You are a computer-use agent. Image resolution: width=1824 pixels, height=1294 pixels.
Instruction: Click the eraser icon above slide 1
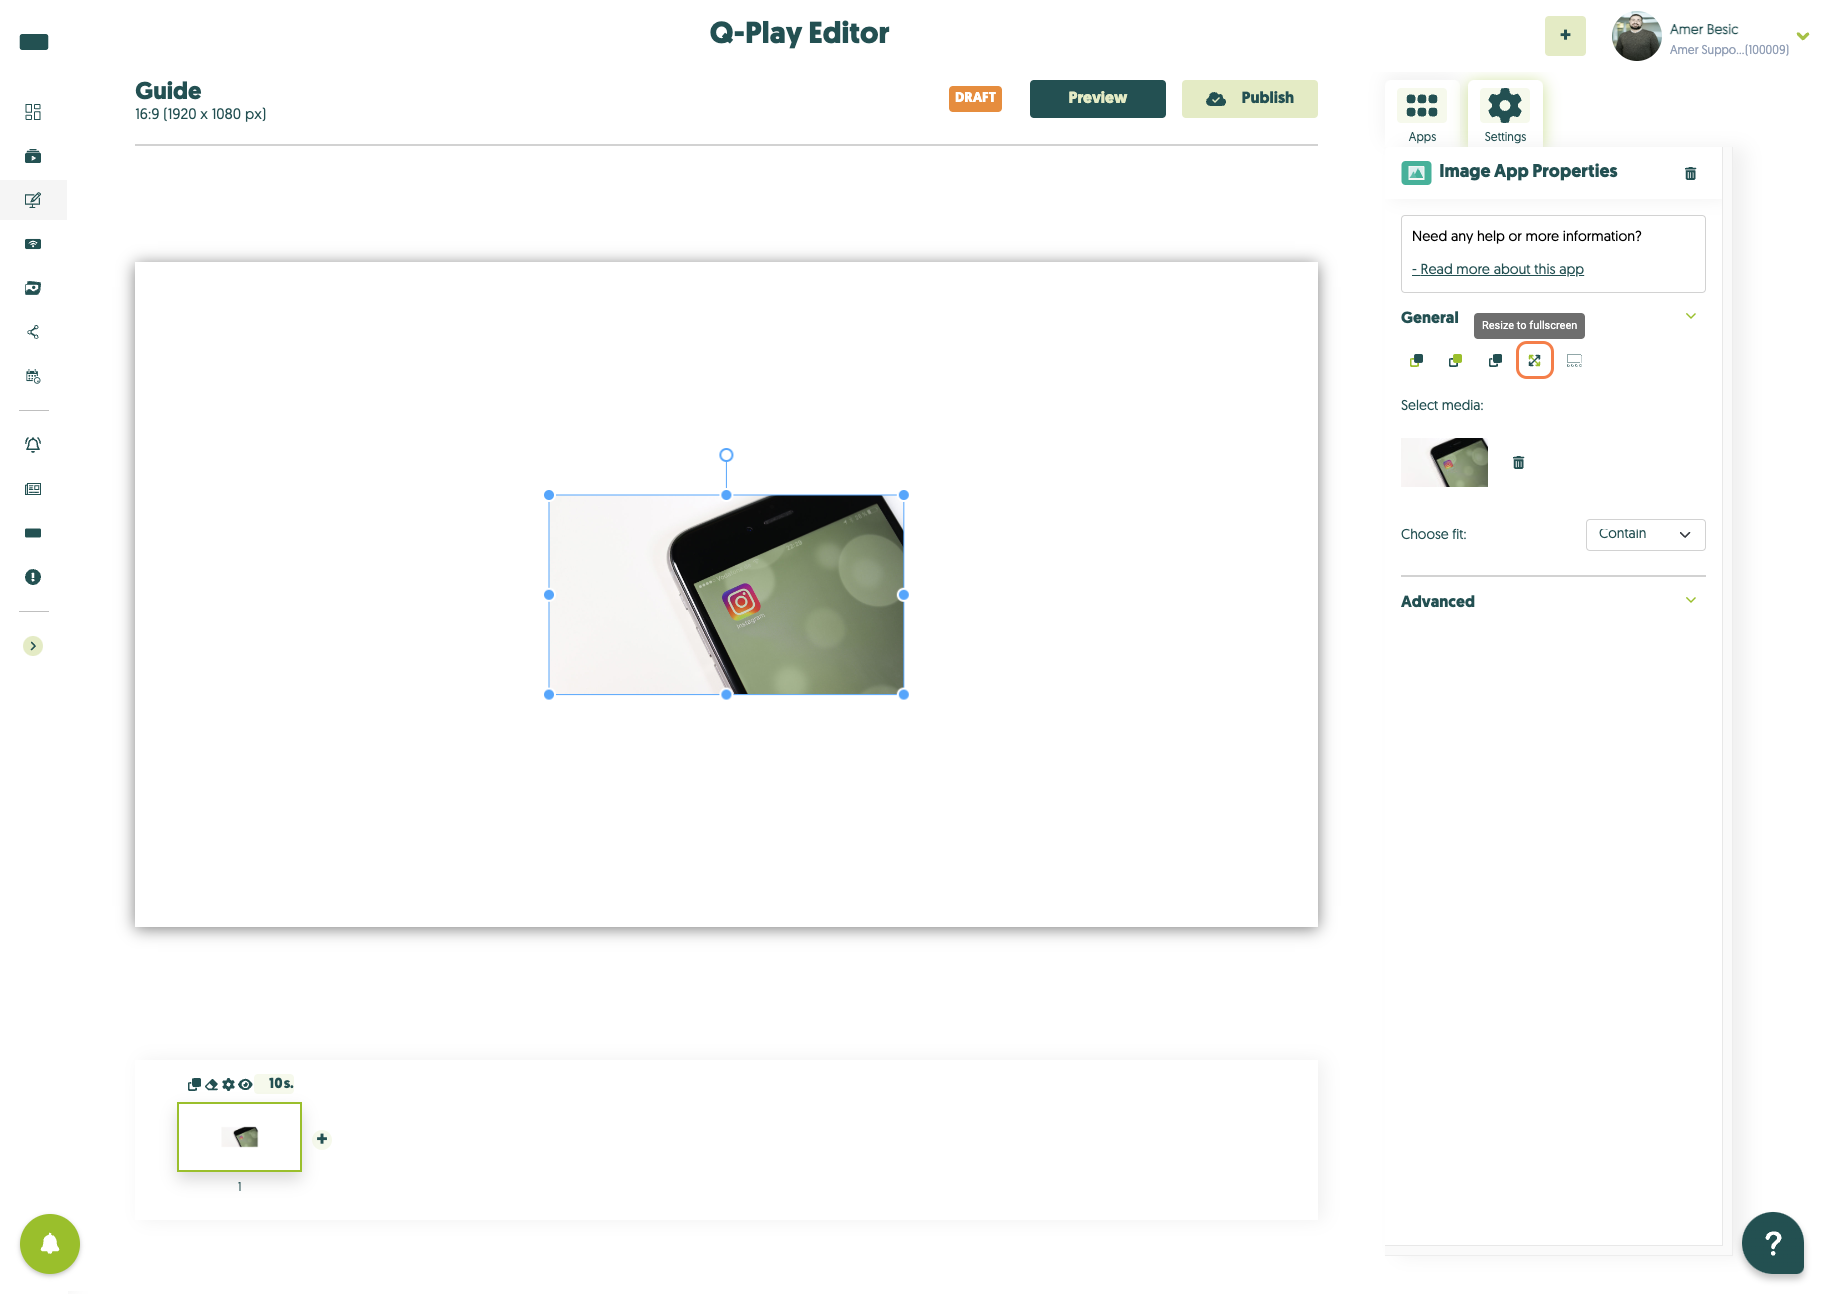point(211,1084)
